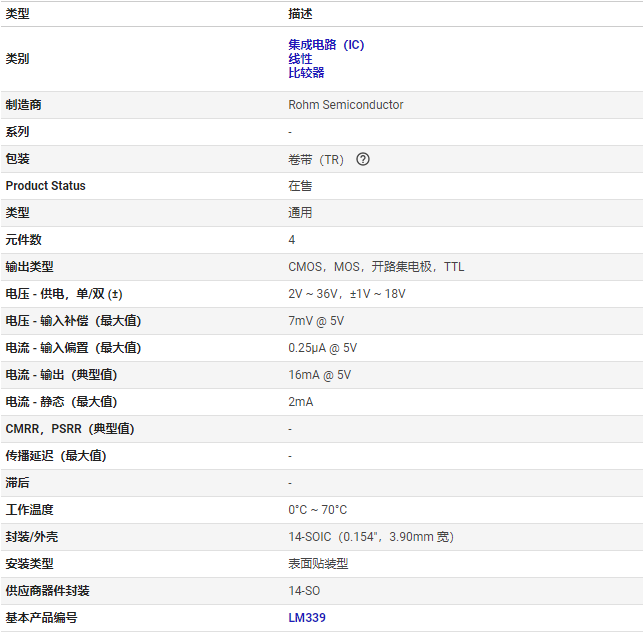Click the 描述 column header
643x635 pixels.
pyautogui.click(x=300, y=14)
